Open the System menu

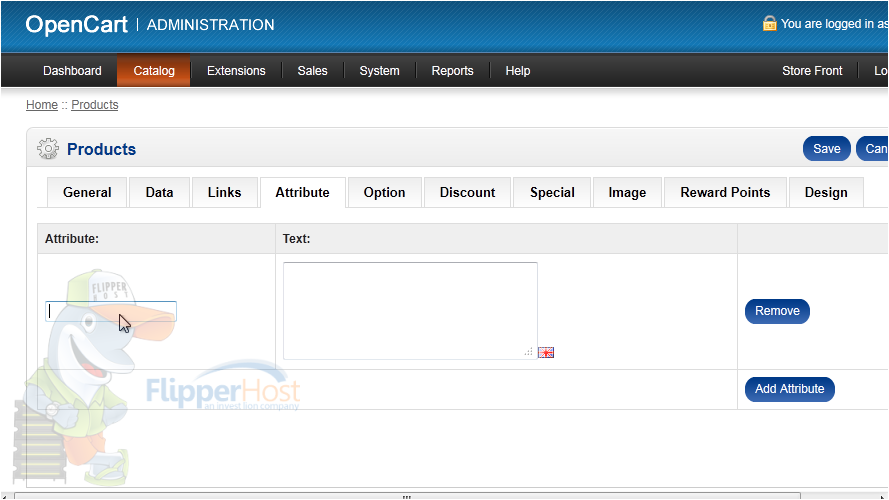click(379, 71)
